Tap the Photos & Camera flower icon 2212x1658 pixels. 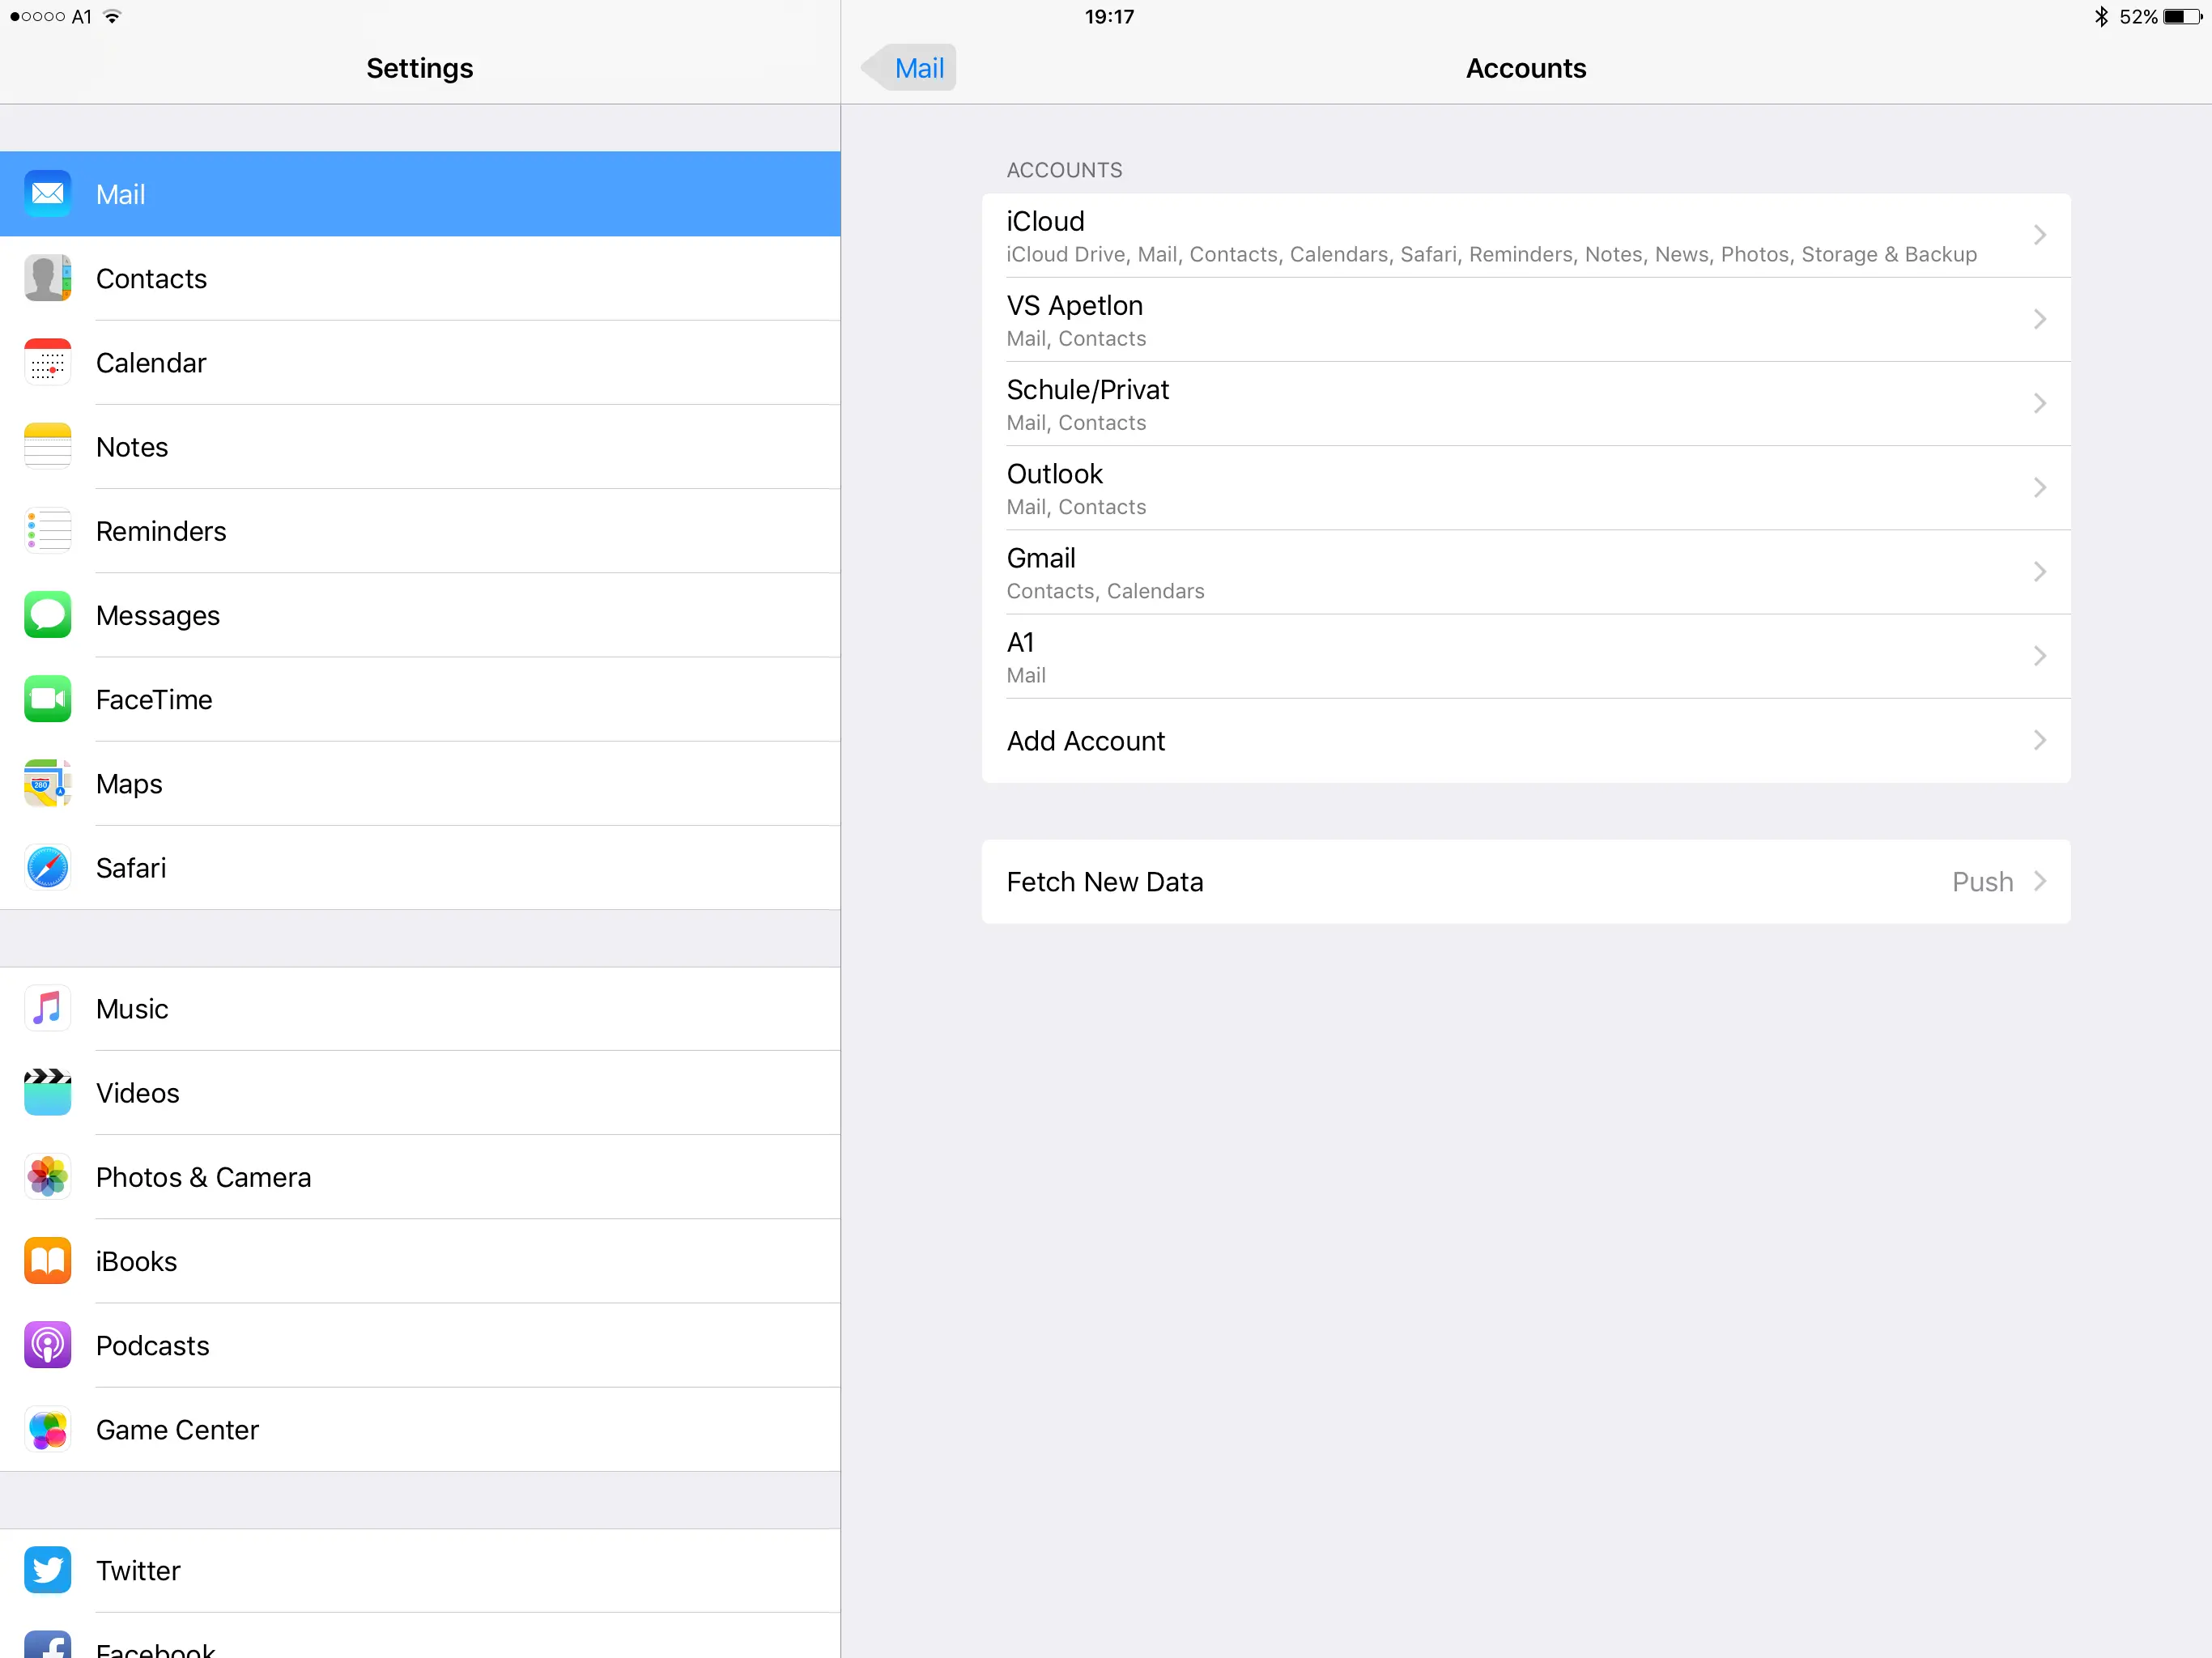pyautogui.click(x=47, y=1177)
